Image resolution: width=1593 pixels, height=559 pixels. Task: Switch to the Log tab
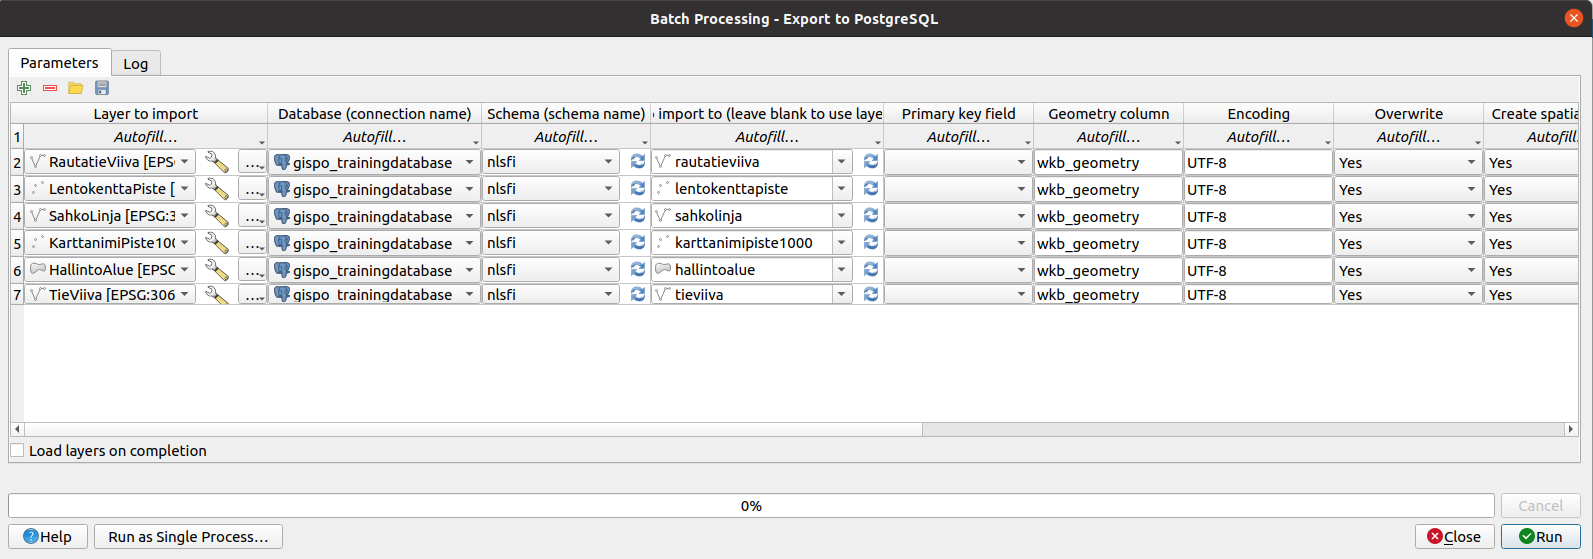tap(135, 64)
